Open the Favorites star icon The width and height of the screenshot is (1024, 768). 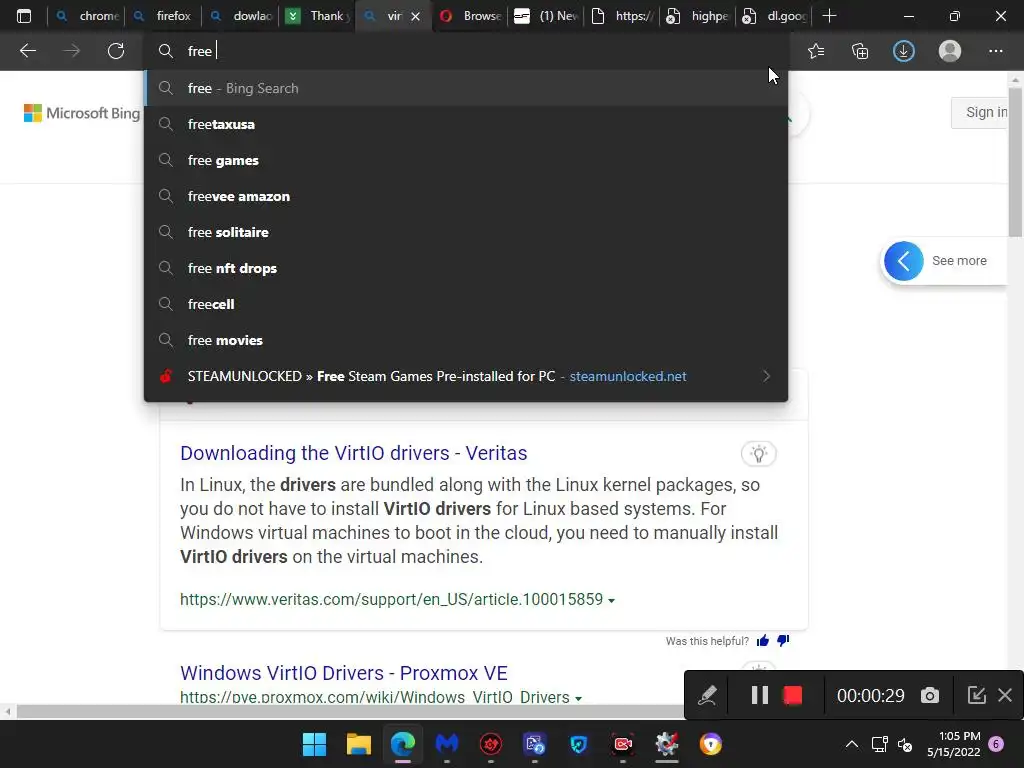click(x=816, y=51)
